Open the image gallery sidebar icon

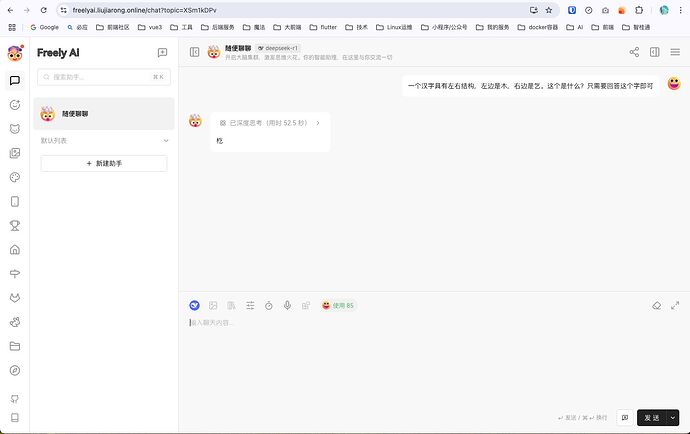[15, 153]
